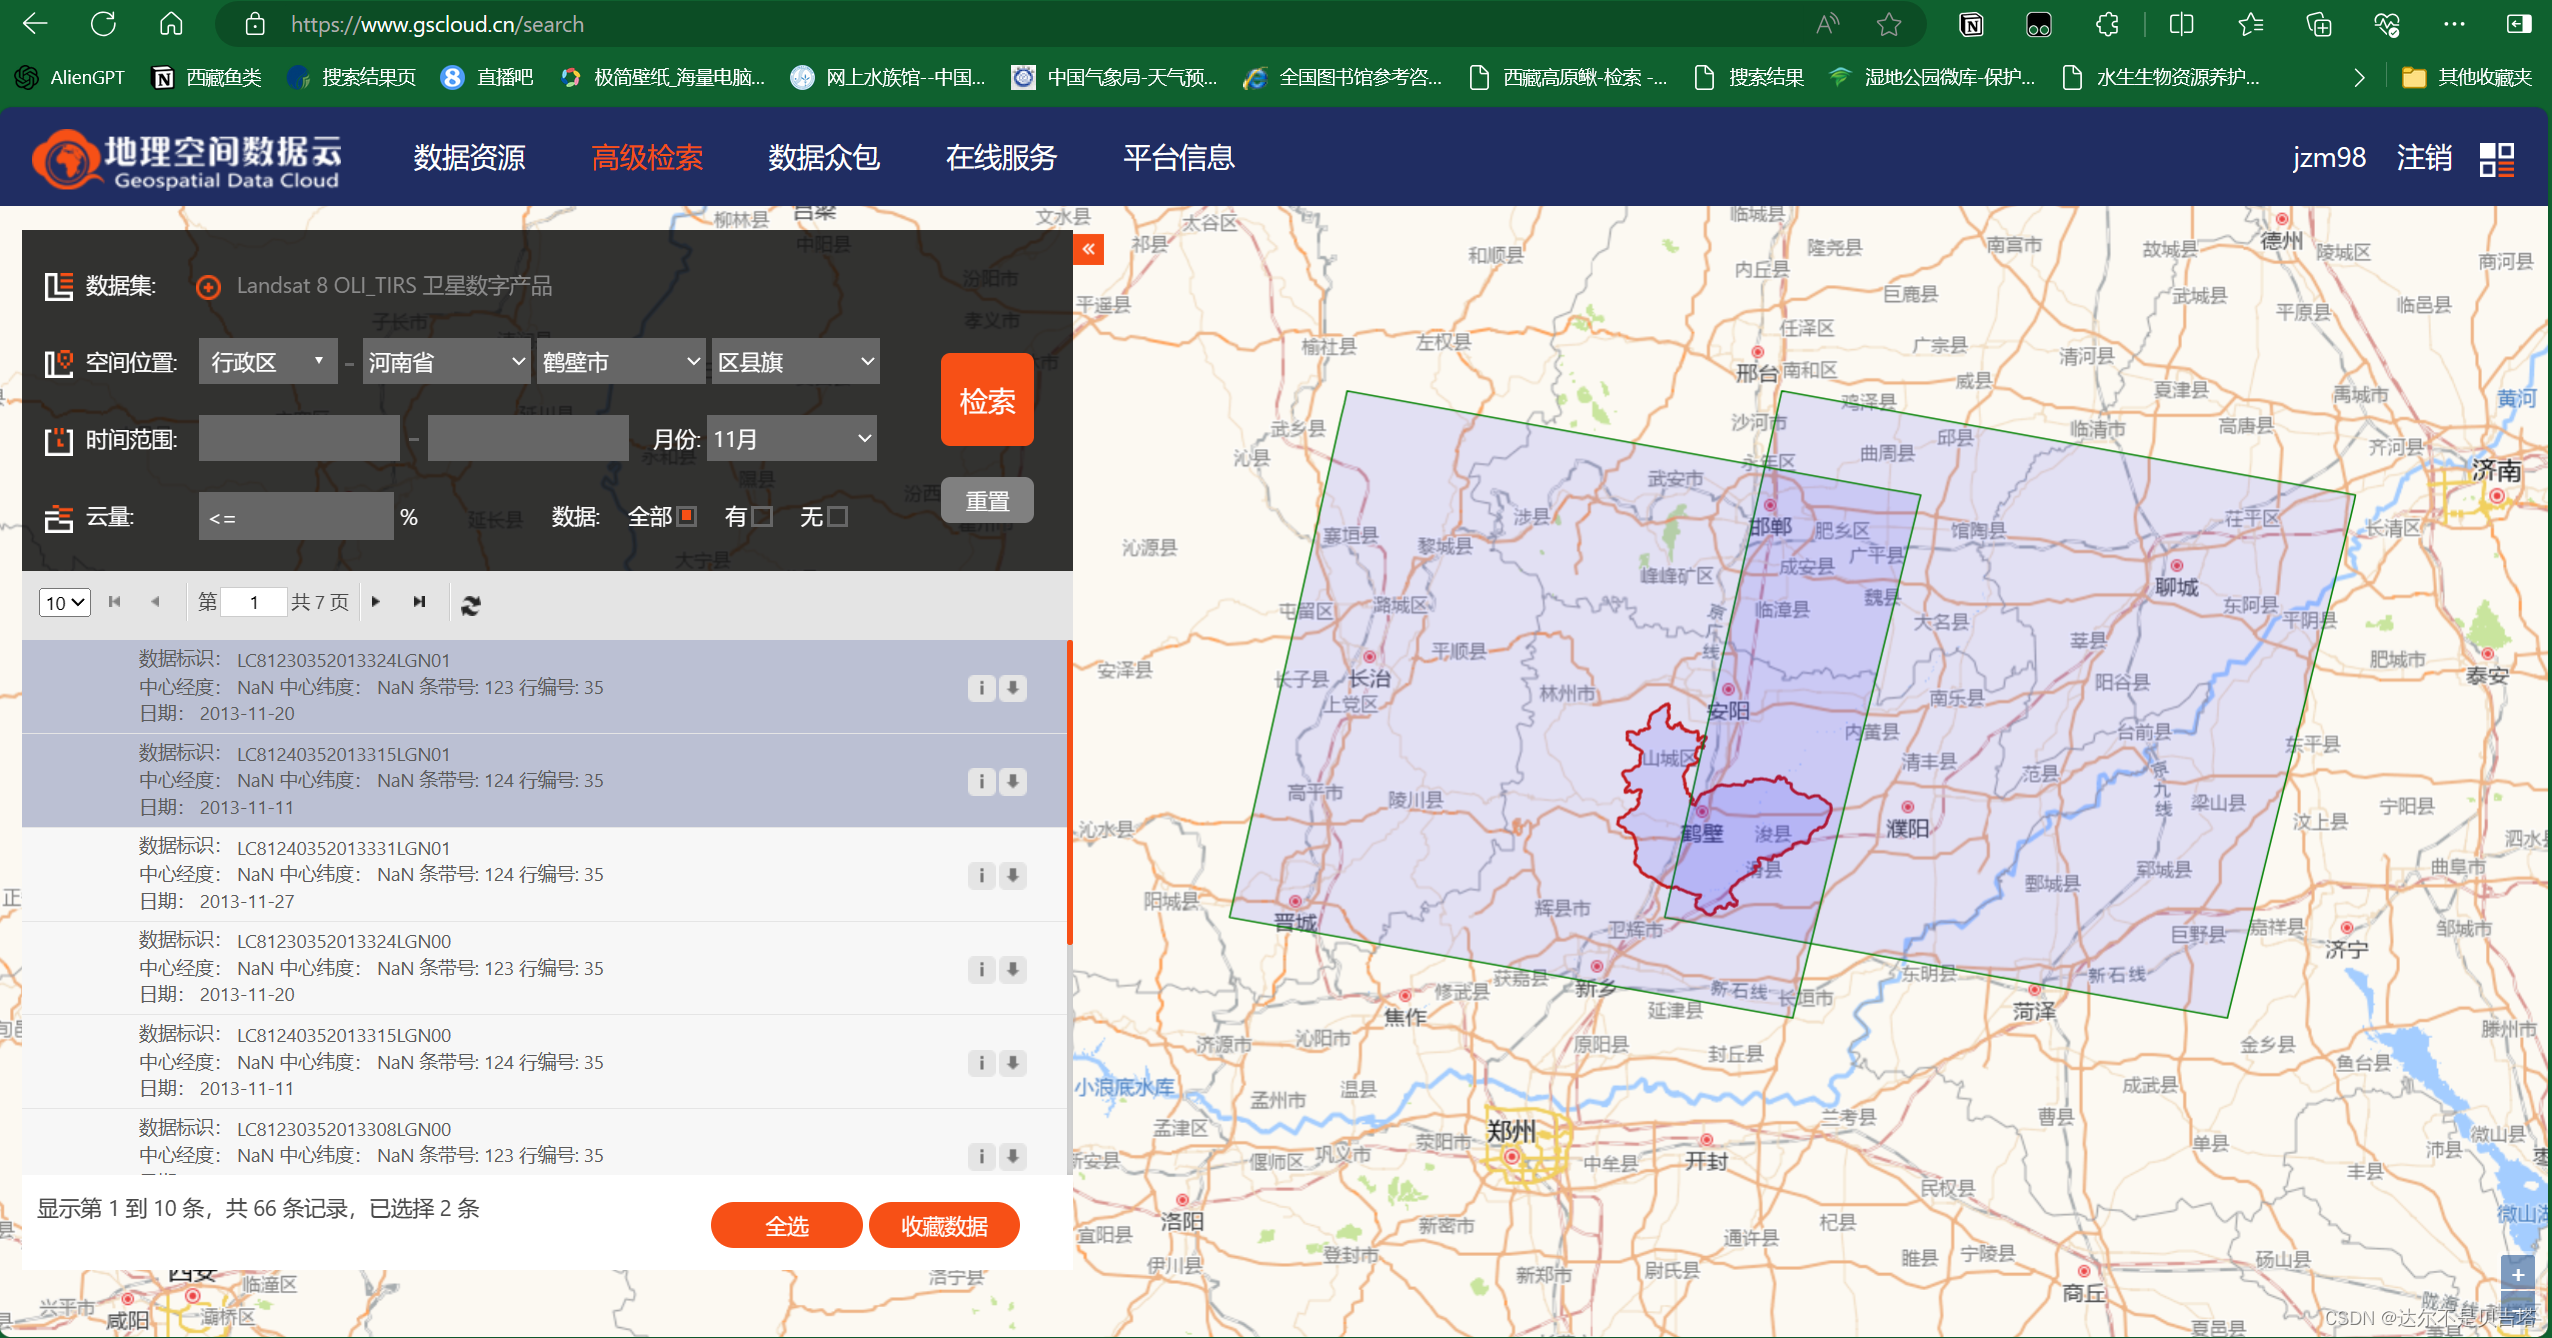Check the 无 data option
The image size is (2552, 1338).
point(838,516)
